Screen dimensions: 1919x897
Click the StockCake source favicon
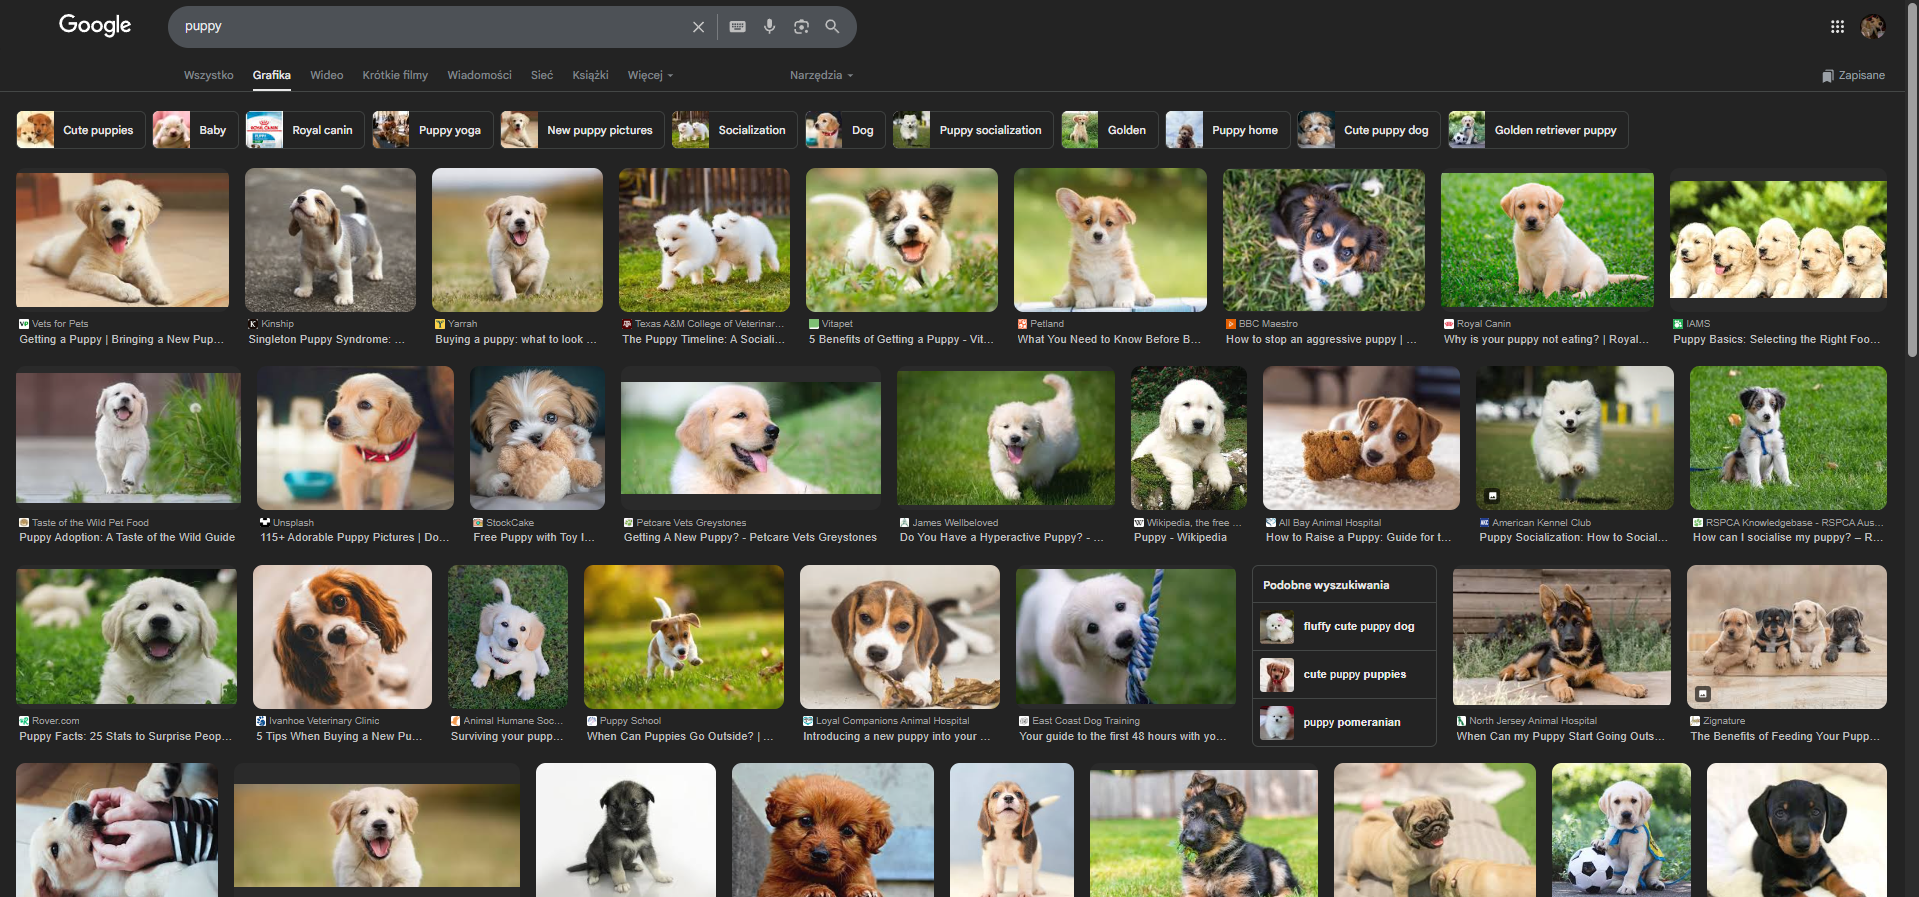pos(478,523)
